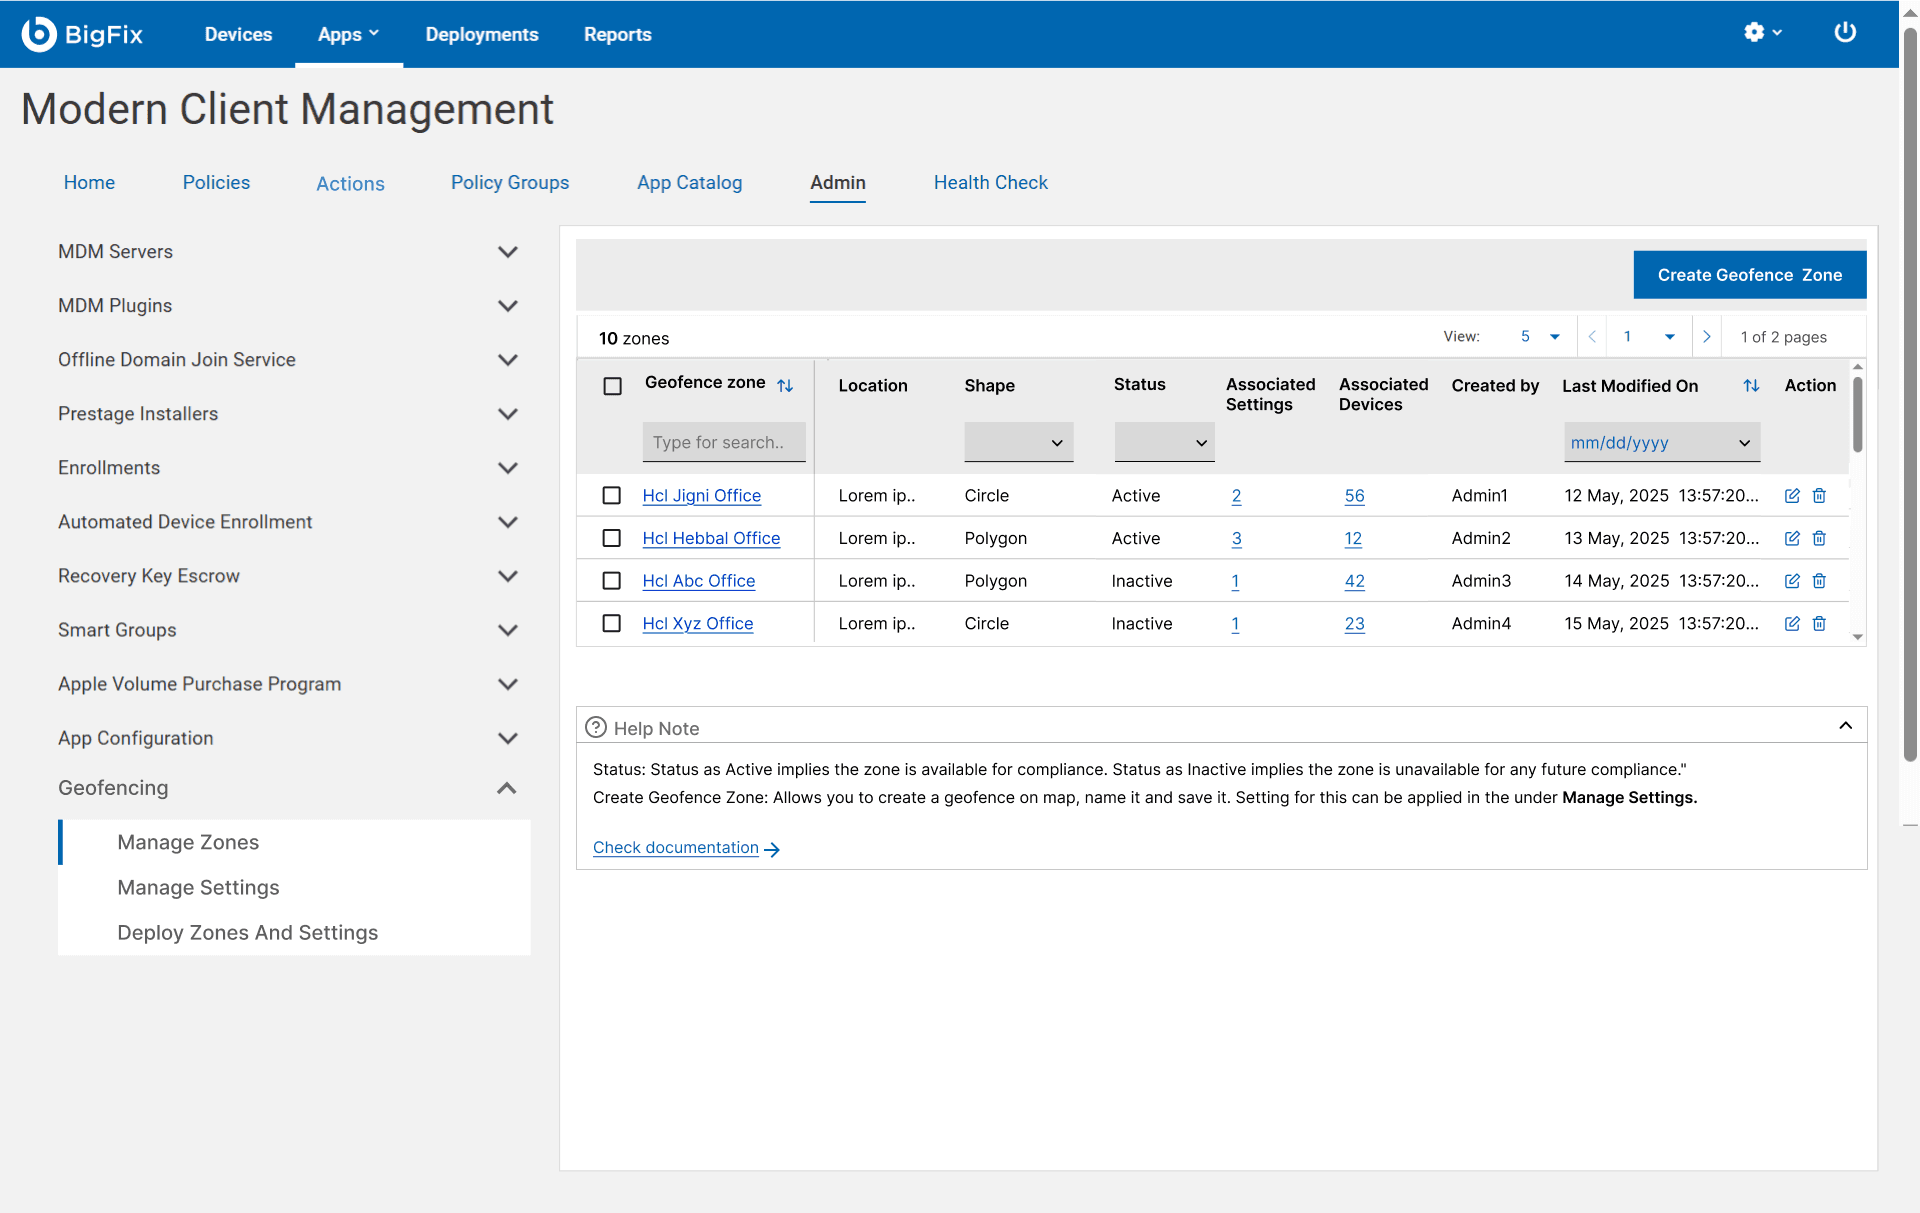Open associated devices count 56
The width and height of the screenshot is (1920, 1213).
pos(1355,496)
